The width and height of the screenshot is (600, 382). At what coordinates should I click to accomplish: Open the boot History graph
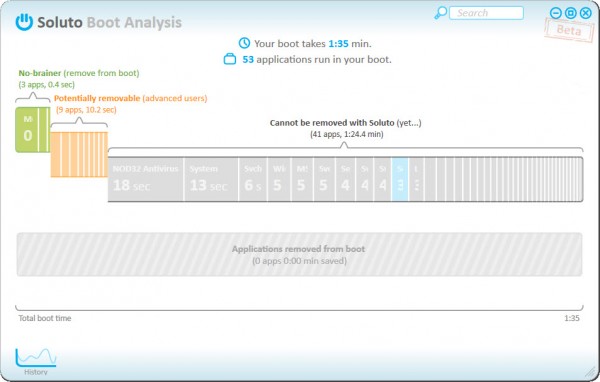coord(36,361)
